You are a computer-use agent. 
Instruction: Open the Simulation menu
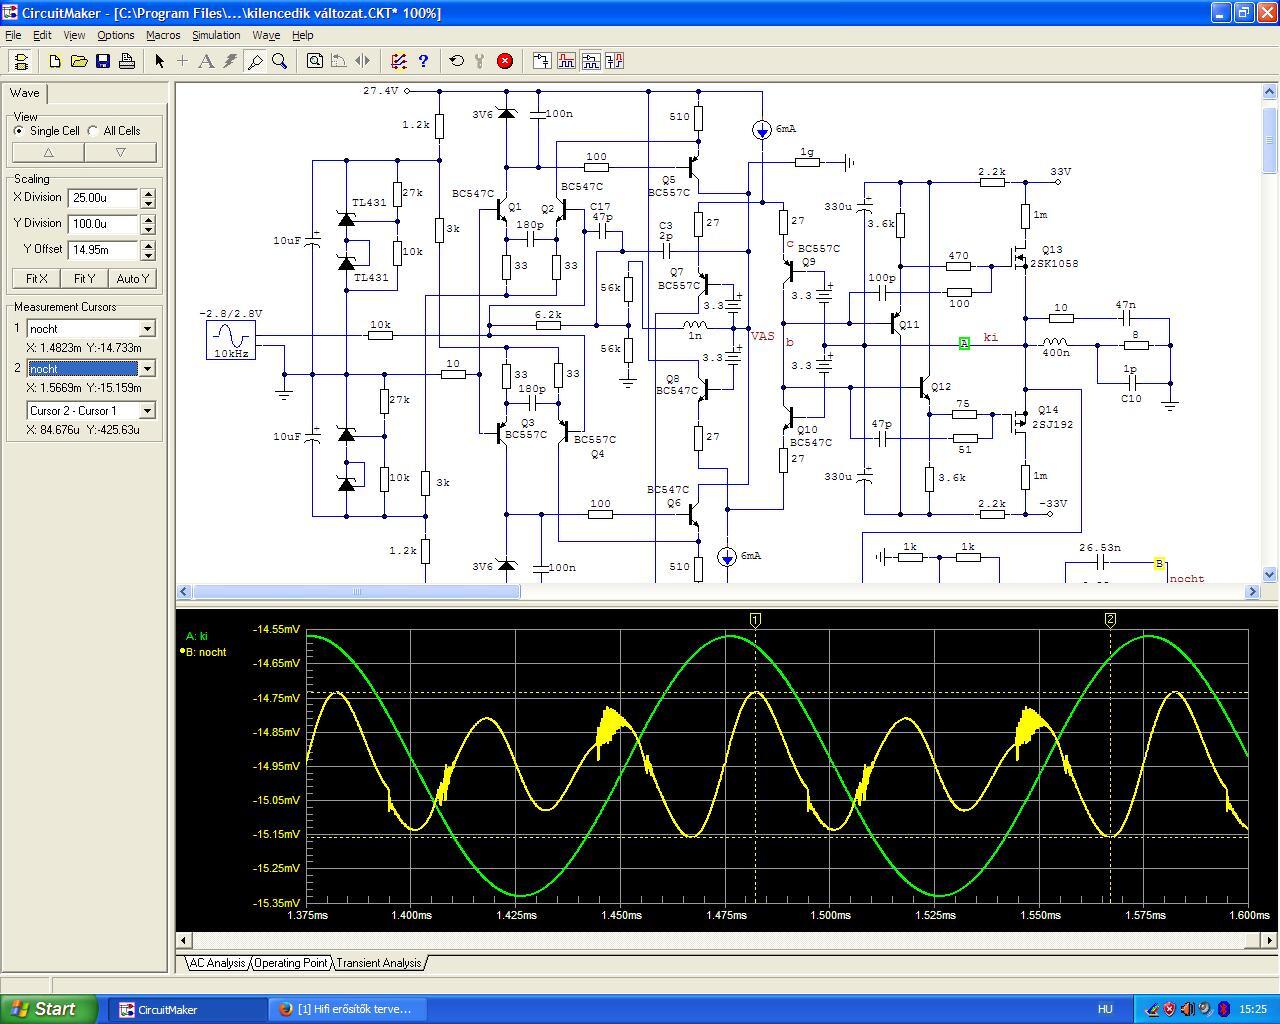(x=216, y=35)
